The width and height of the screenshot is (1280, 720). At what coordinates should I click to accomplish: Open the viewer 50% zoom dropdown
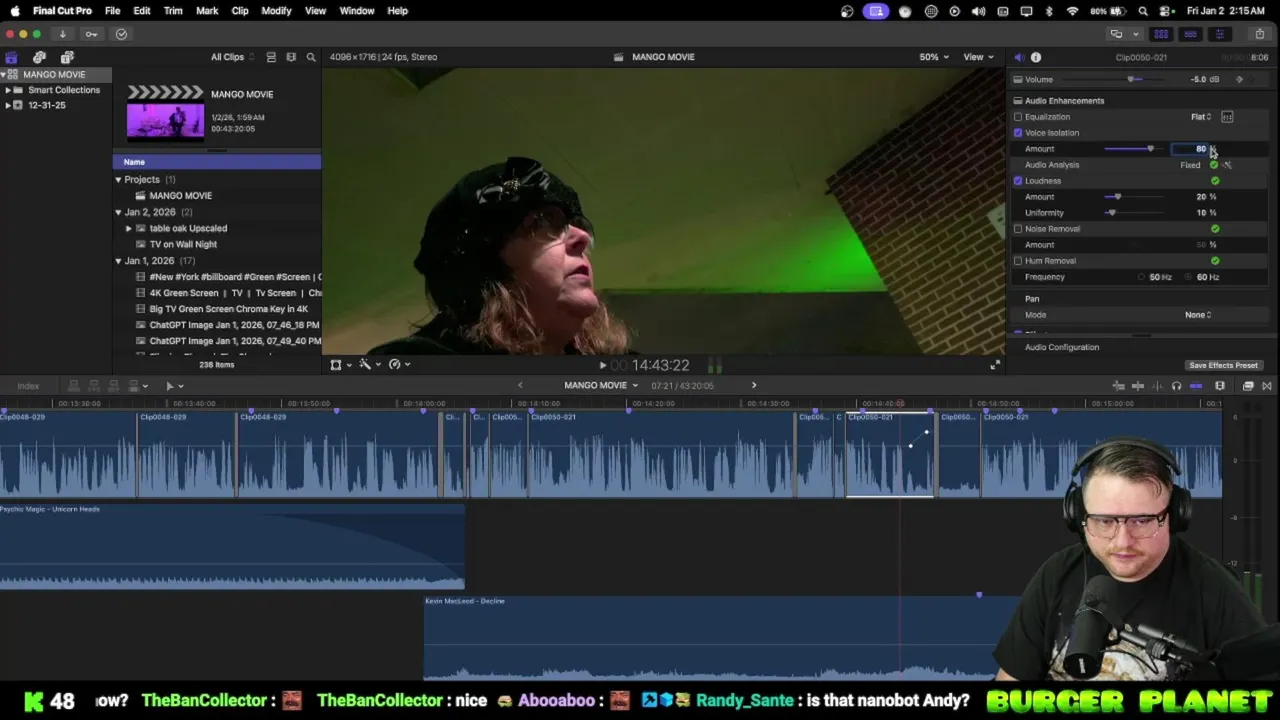pyautogui.click(x=934, y=57)
